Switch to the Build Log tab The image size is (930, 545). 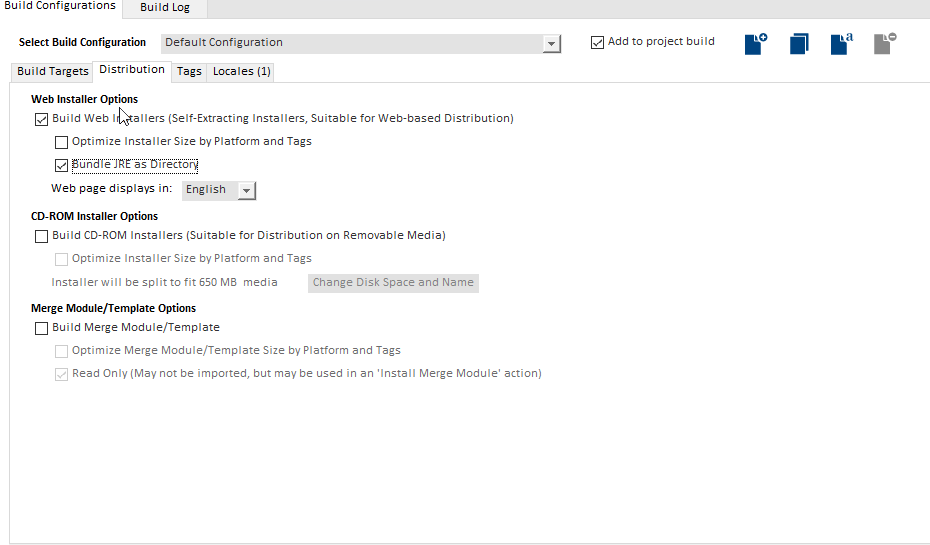166,8
